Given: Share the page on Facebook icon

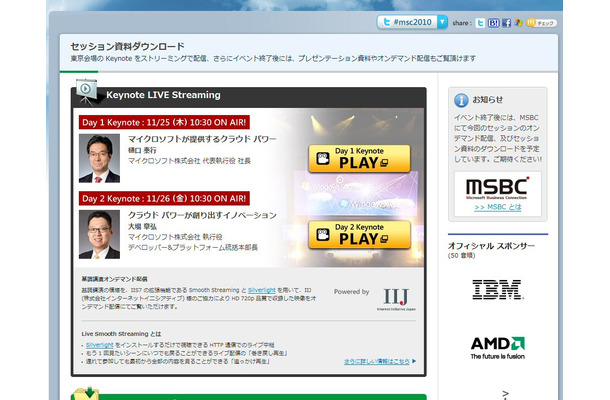Looking at the screenshot, I should tap(506, 23).
